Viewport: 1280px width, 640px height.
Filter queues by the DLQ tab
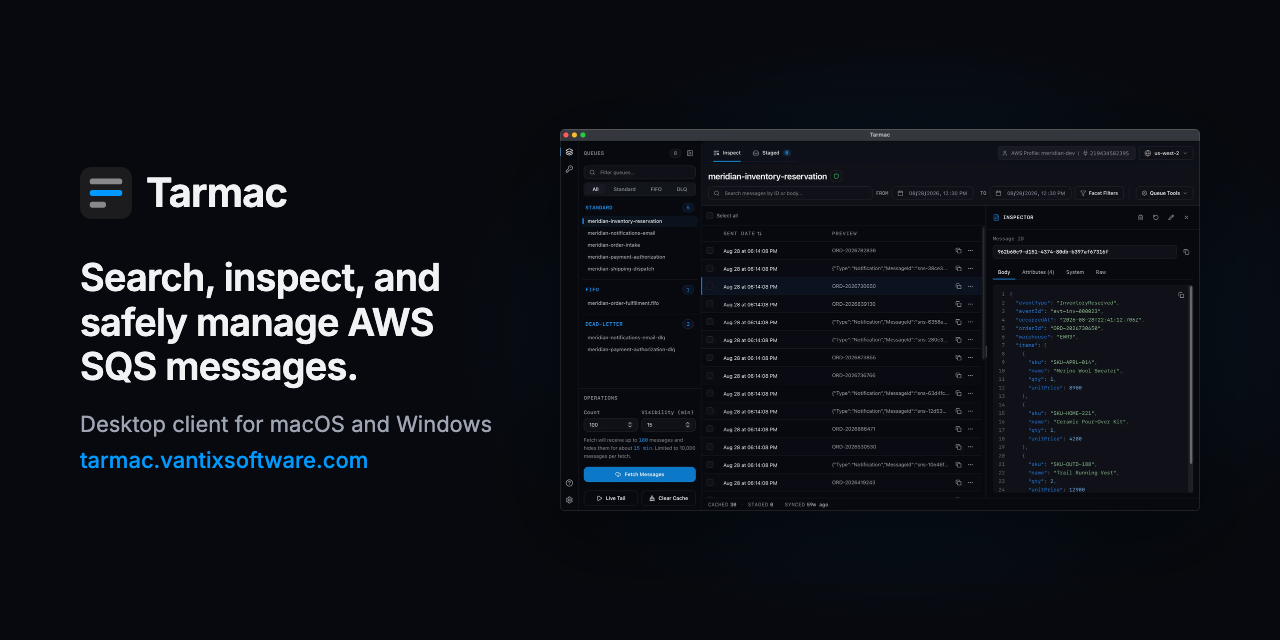(682, 189)
